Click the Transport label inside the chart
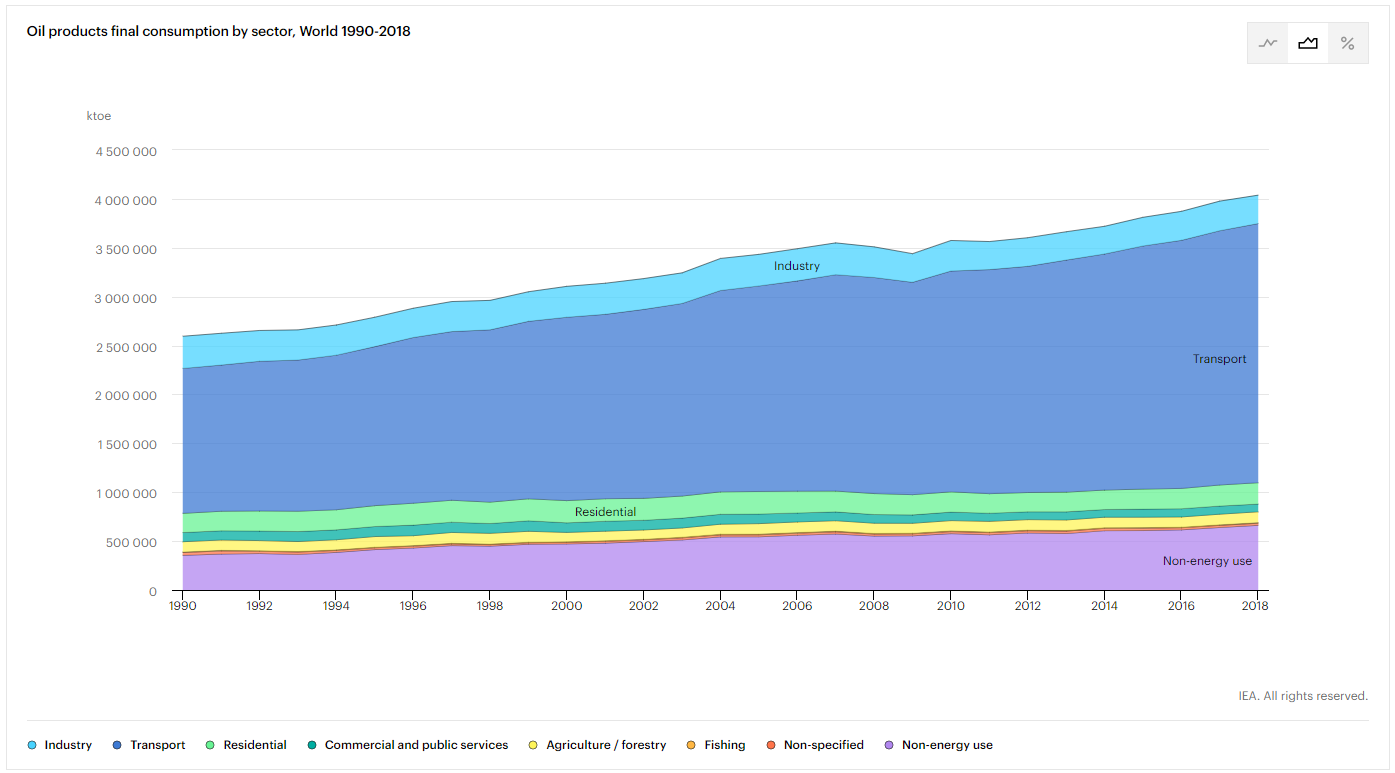The image size is (1395, 773). pos(1220,359)
